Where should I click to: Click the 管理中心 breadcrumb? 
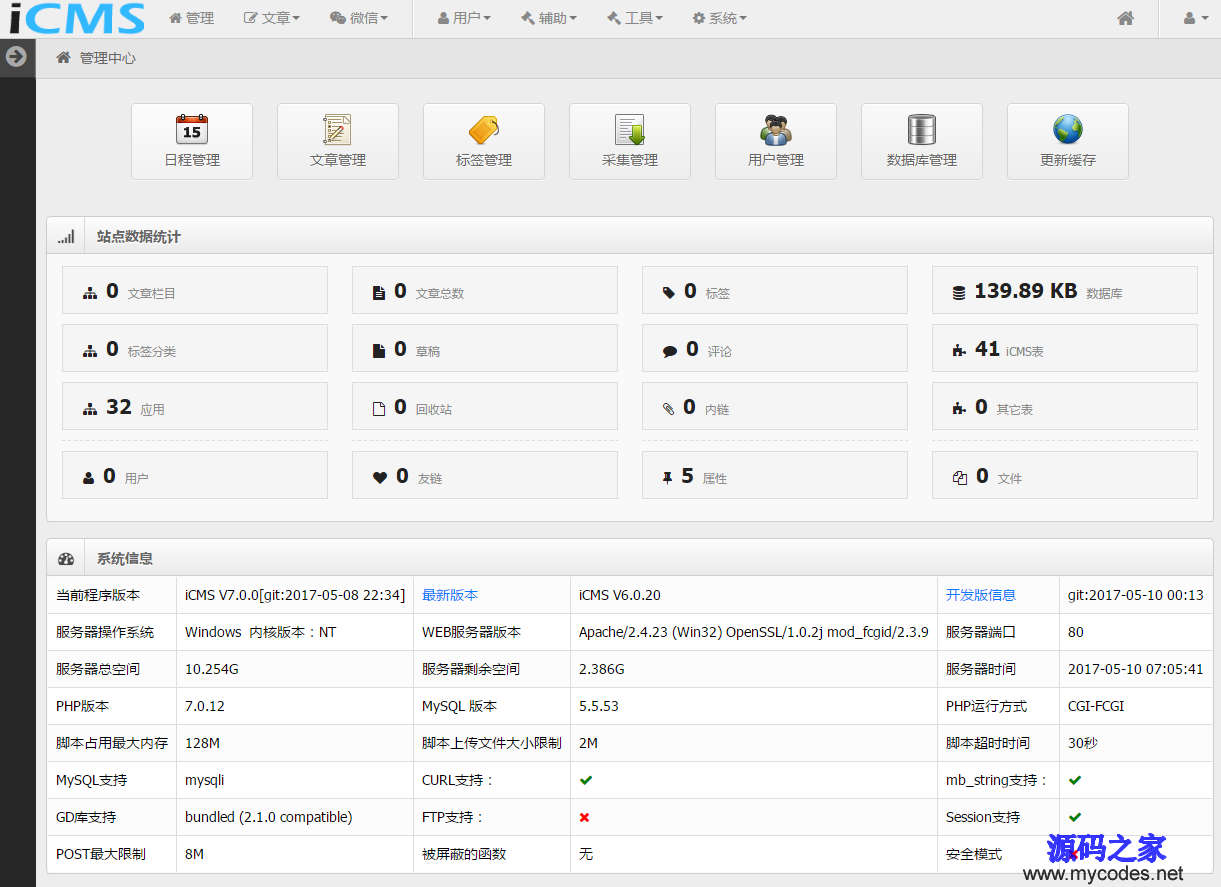click(x=108, y=58)
